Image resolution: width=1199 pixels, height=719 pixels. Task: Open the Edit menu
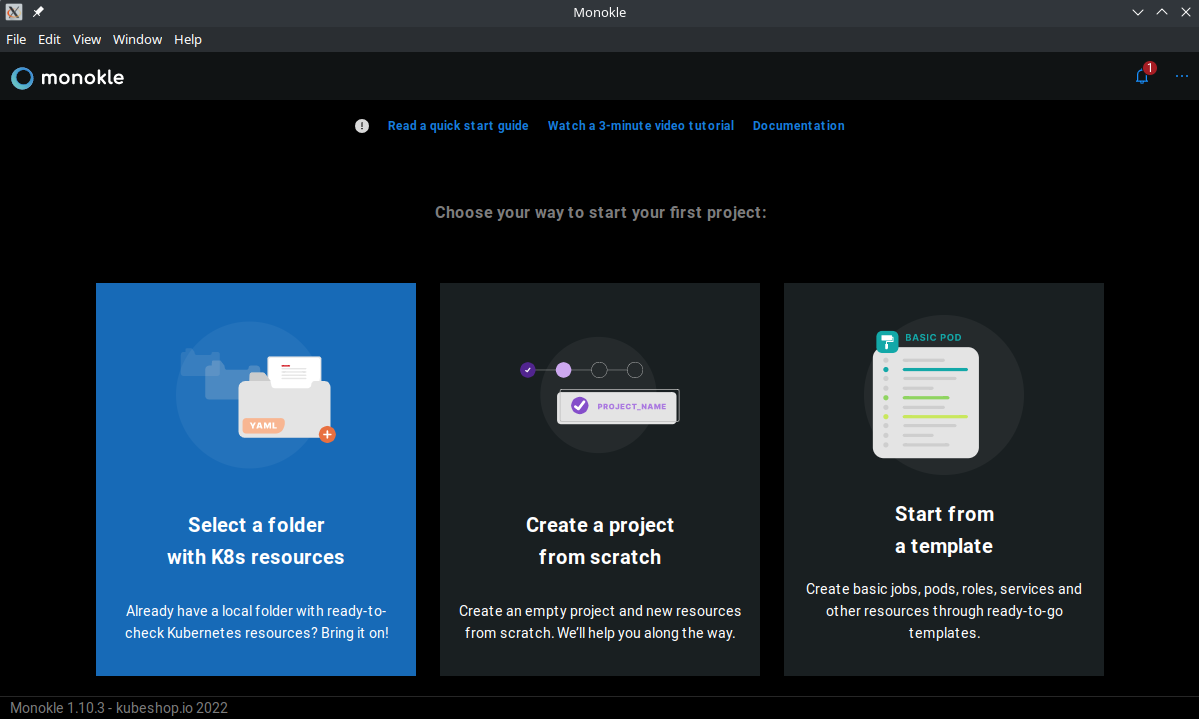(x=50, y=40)
